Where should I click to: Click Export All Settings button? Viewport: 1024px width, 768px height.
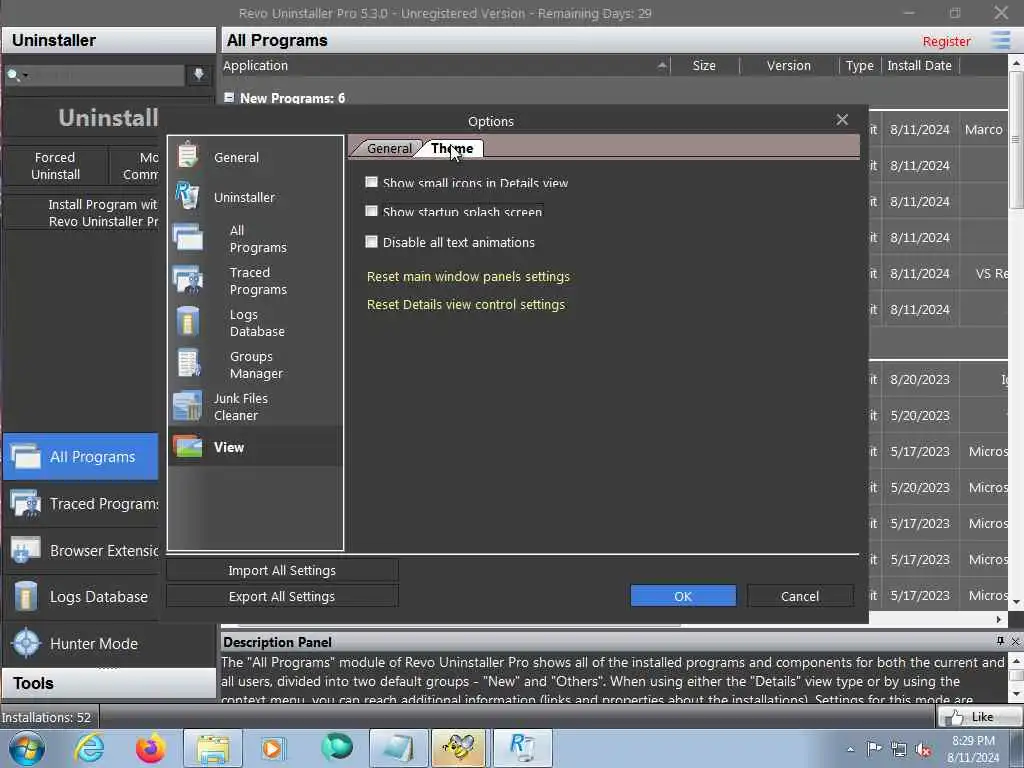[282, 596]
